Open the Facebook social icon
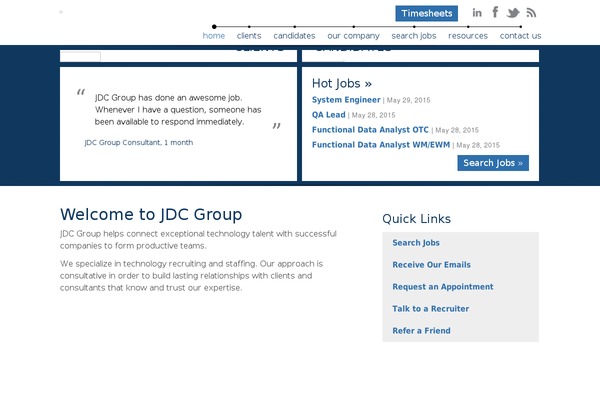This screenshot has height=400, width=600. click(495, 12)
